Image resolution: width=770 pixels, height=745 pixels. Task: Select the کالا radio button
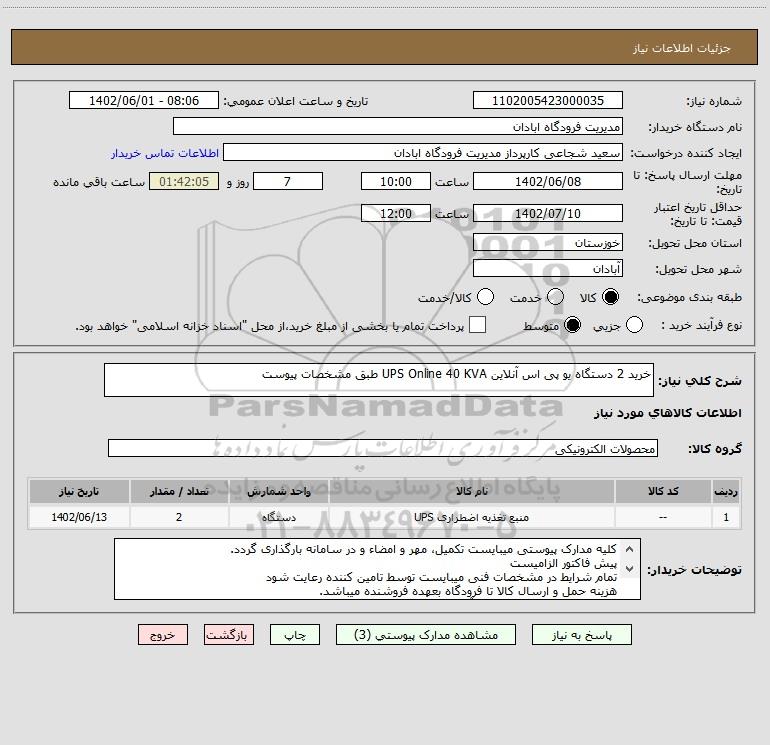pyautogui.click(x=610, y=297)
